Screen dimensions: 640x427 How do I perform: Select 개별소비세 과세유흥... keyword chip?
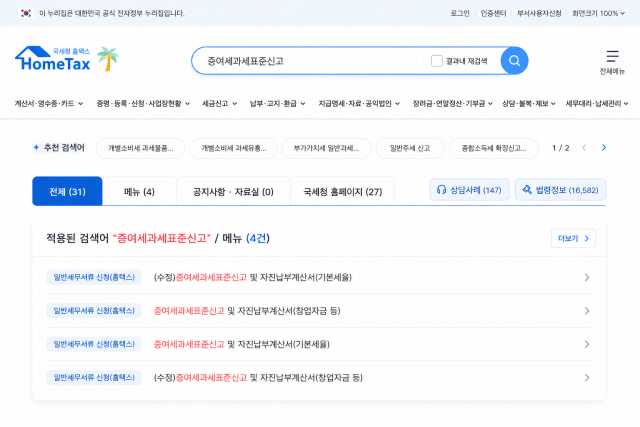tap(233, 148)
